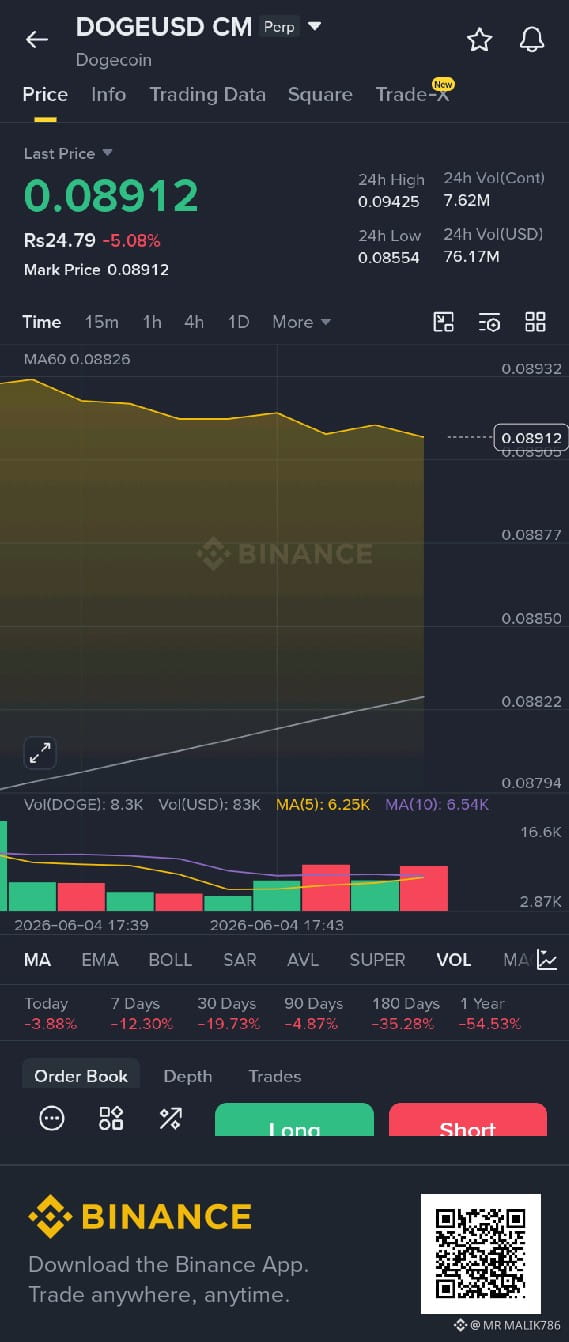Open the Trading Data tab
Screen dimensions: 569x1342
click(207, 94)
